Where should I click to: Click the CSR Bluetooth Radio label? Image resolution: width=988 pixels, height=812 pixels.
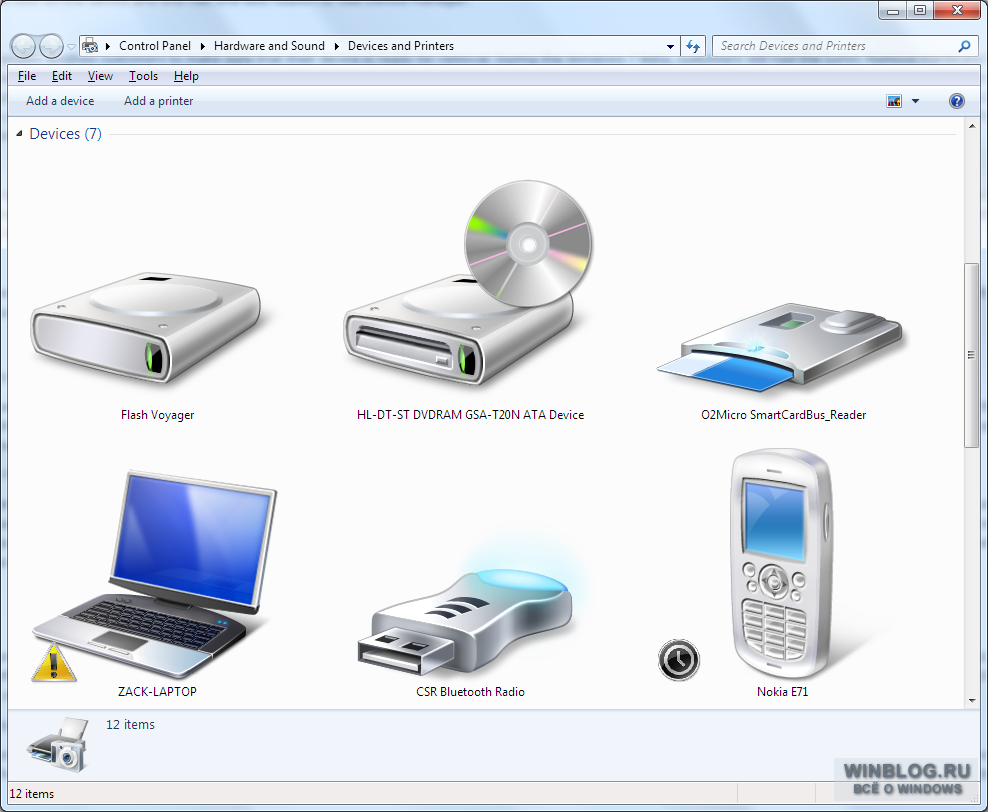click(x=470, y=692)
